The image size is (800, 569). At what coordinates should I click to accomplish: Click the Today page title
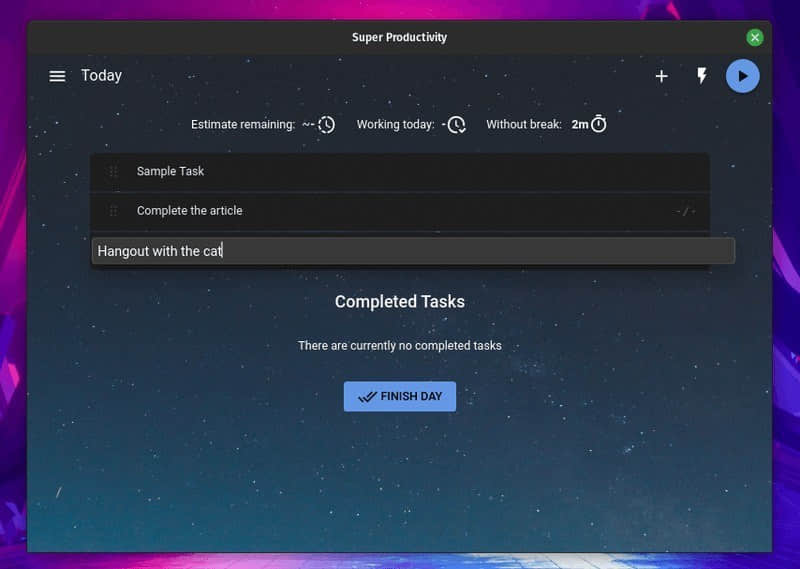pyautogui.click(x=102, y=76)
